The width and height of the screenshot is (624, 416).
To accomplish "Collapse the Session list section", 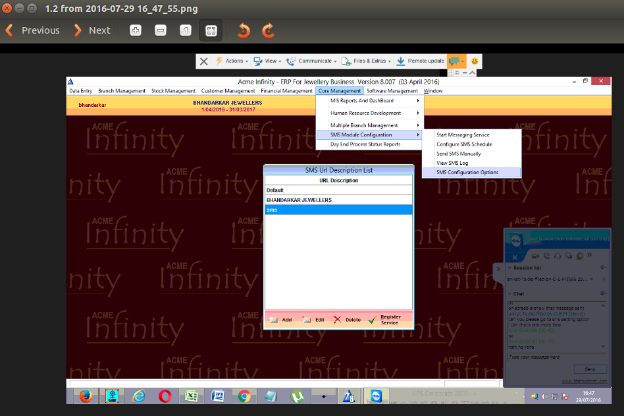I will (x=510, y=268).
